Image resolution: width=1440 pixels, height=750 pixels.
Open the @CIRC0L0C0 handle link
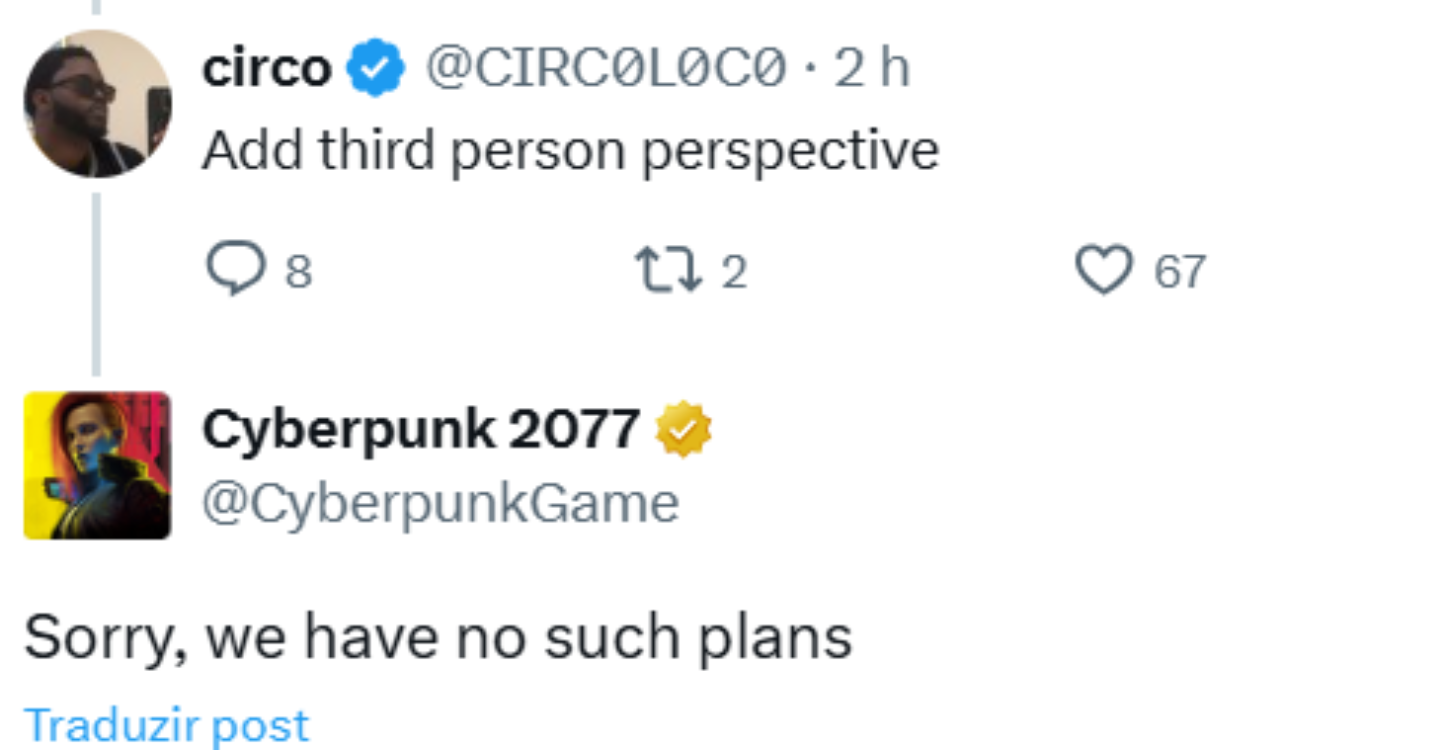pyautogui.click(x=606, y=69)
